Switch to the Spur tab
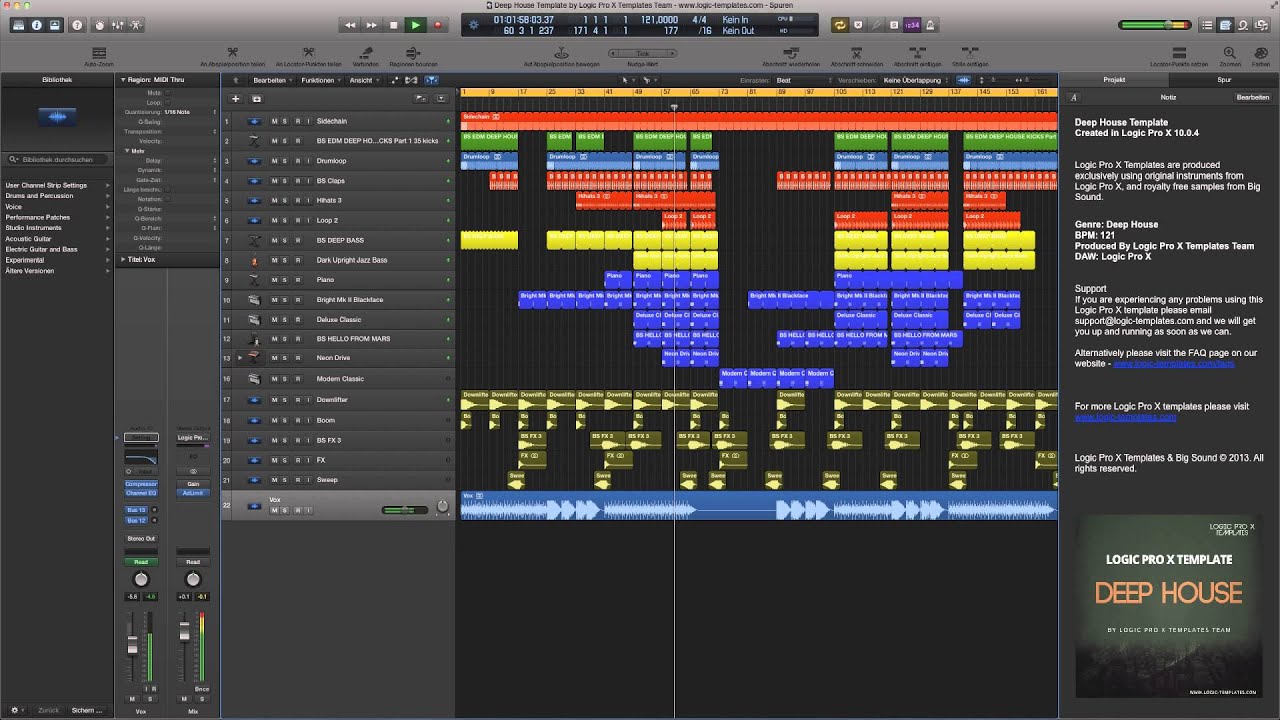The width and height of the screenshot is (1280, 720). tap(1224, 80)
